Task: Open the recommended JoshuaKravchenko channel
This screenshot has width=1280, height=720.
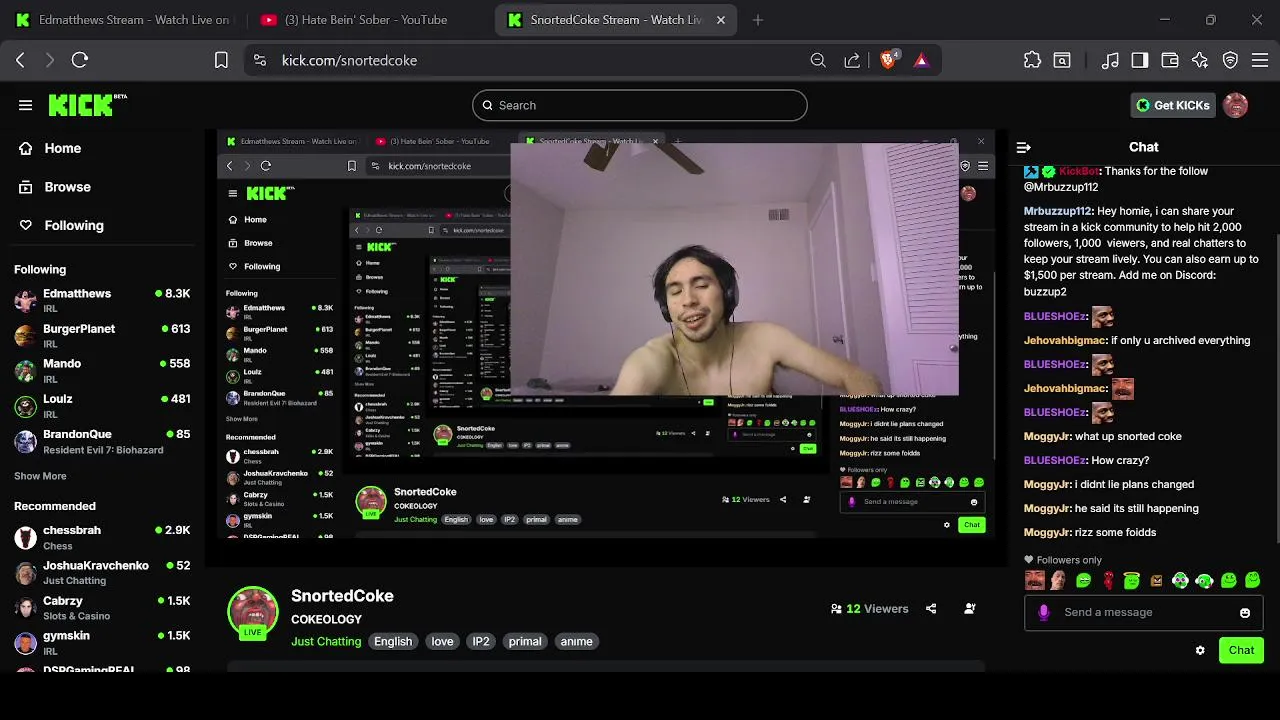Action: pyautogui.click(x=102, y=572)
